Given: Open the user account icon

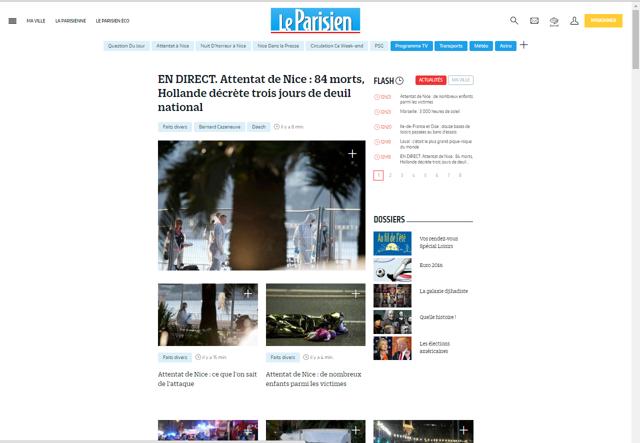Looking at the screenshot, I should [x=574, y=21].
